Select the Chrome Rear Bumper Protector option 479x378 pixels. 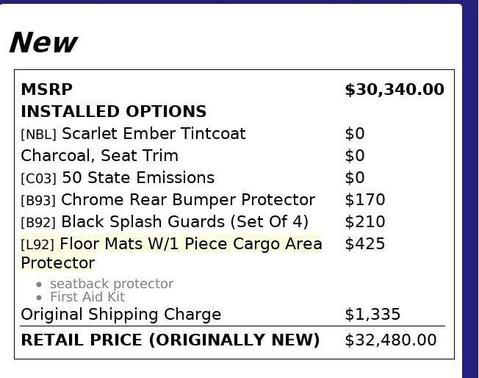click(x=188, y=200)
